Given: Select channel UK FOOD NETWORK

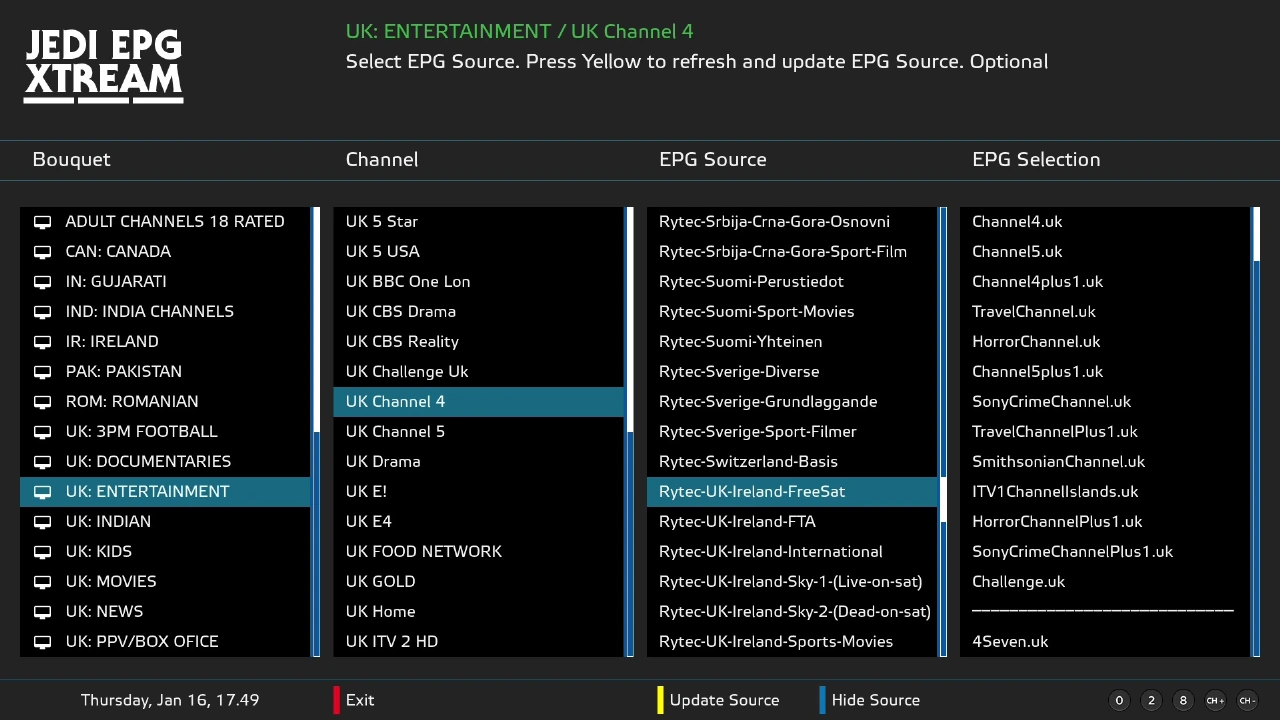Looking at the screenshot, I should coord(478,552).
